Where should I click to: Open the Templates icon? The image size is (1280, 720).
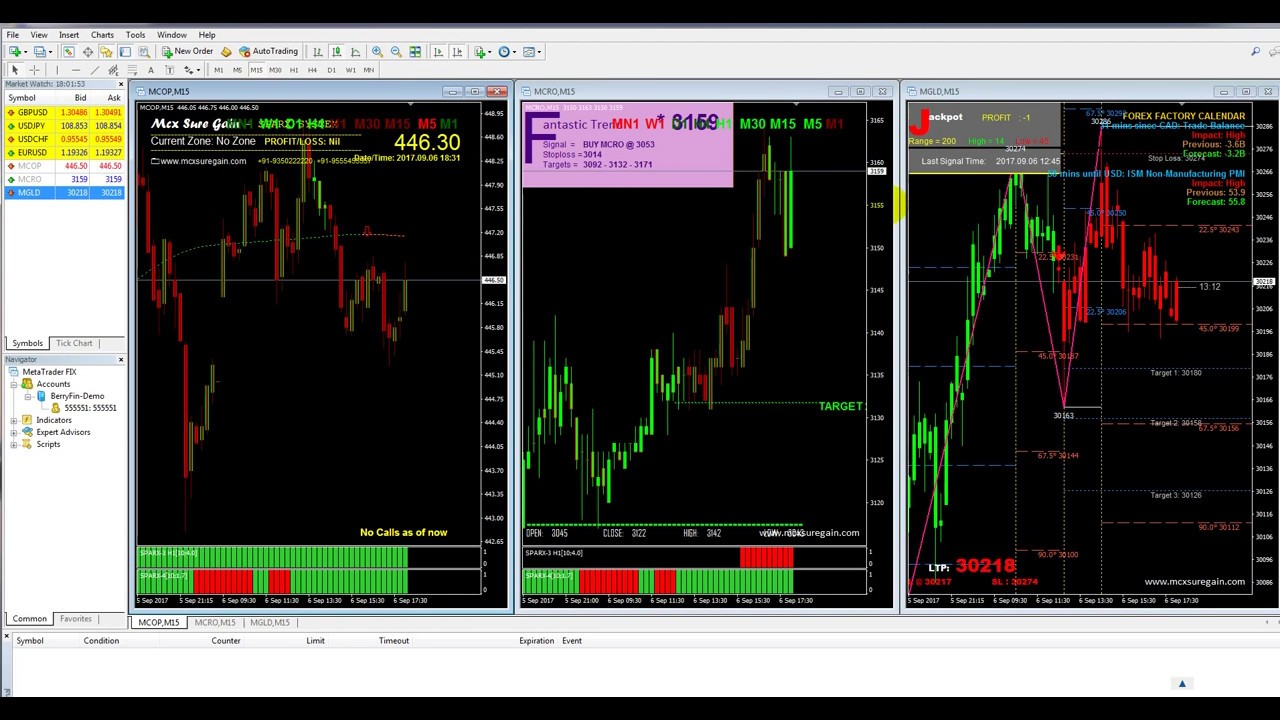tap(529, 51)
